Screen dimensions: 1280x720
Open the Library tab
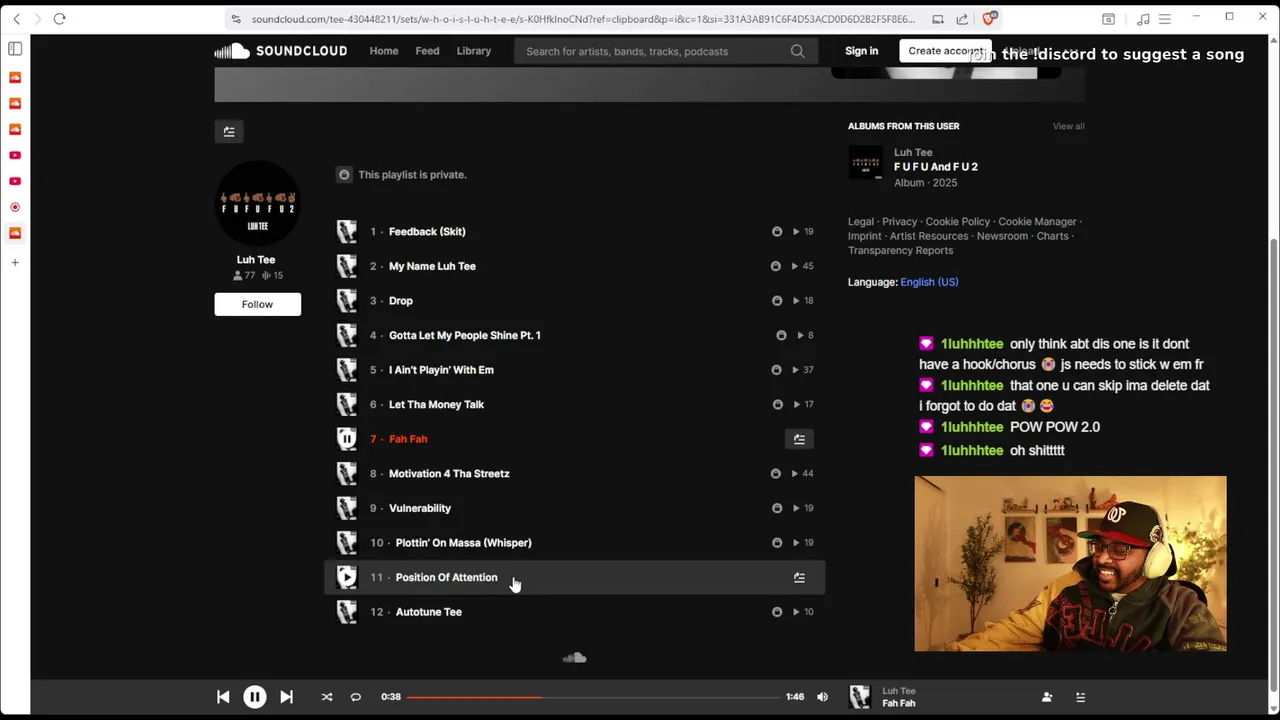[x=474, y=51]
